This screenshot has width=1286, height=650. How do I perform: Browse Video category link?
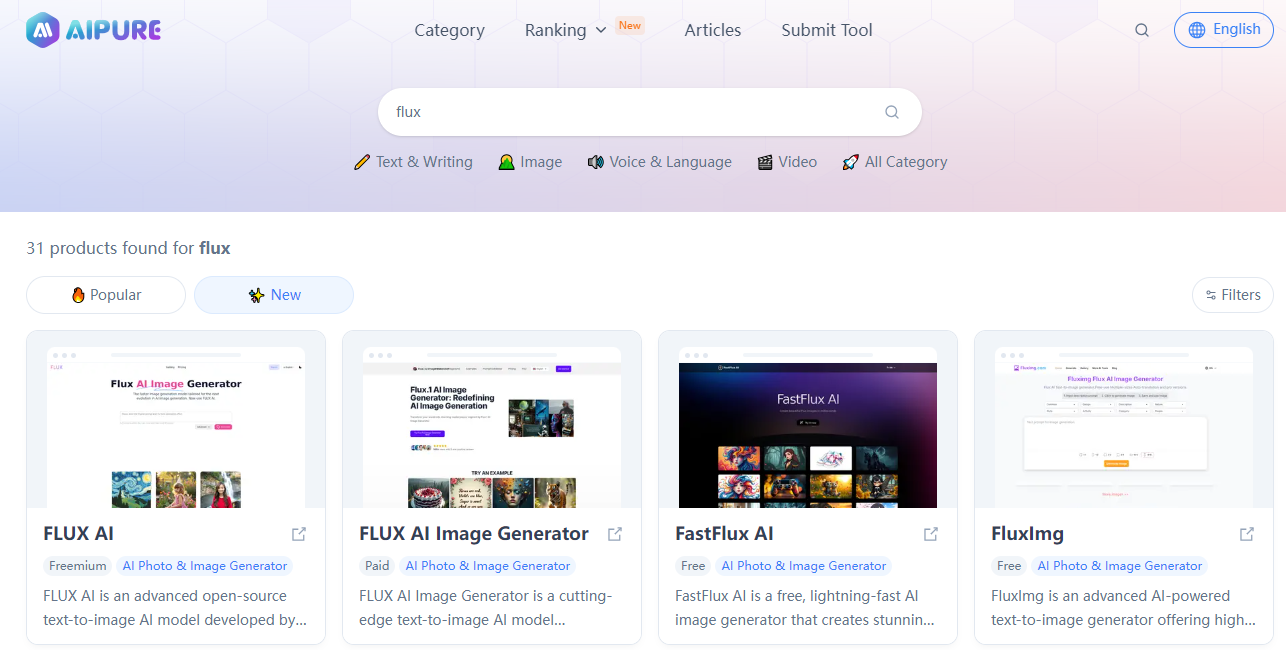(x=787, y=162)
